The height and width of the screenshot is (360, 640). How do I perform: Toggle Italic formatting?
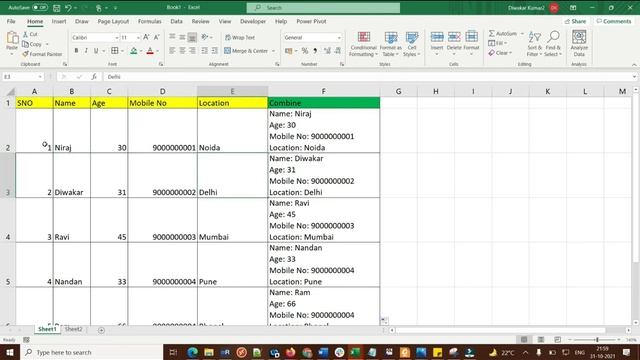(86, 51)
